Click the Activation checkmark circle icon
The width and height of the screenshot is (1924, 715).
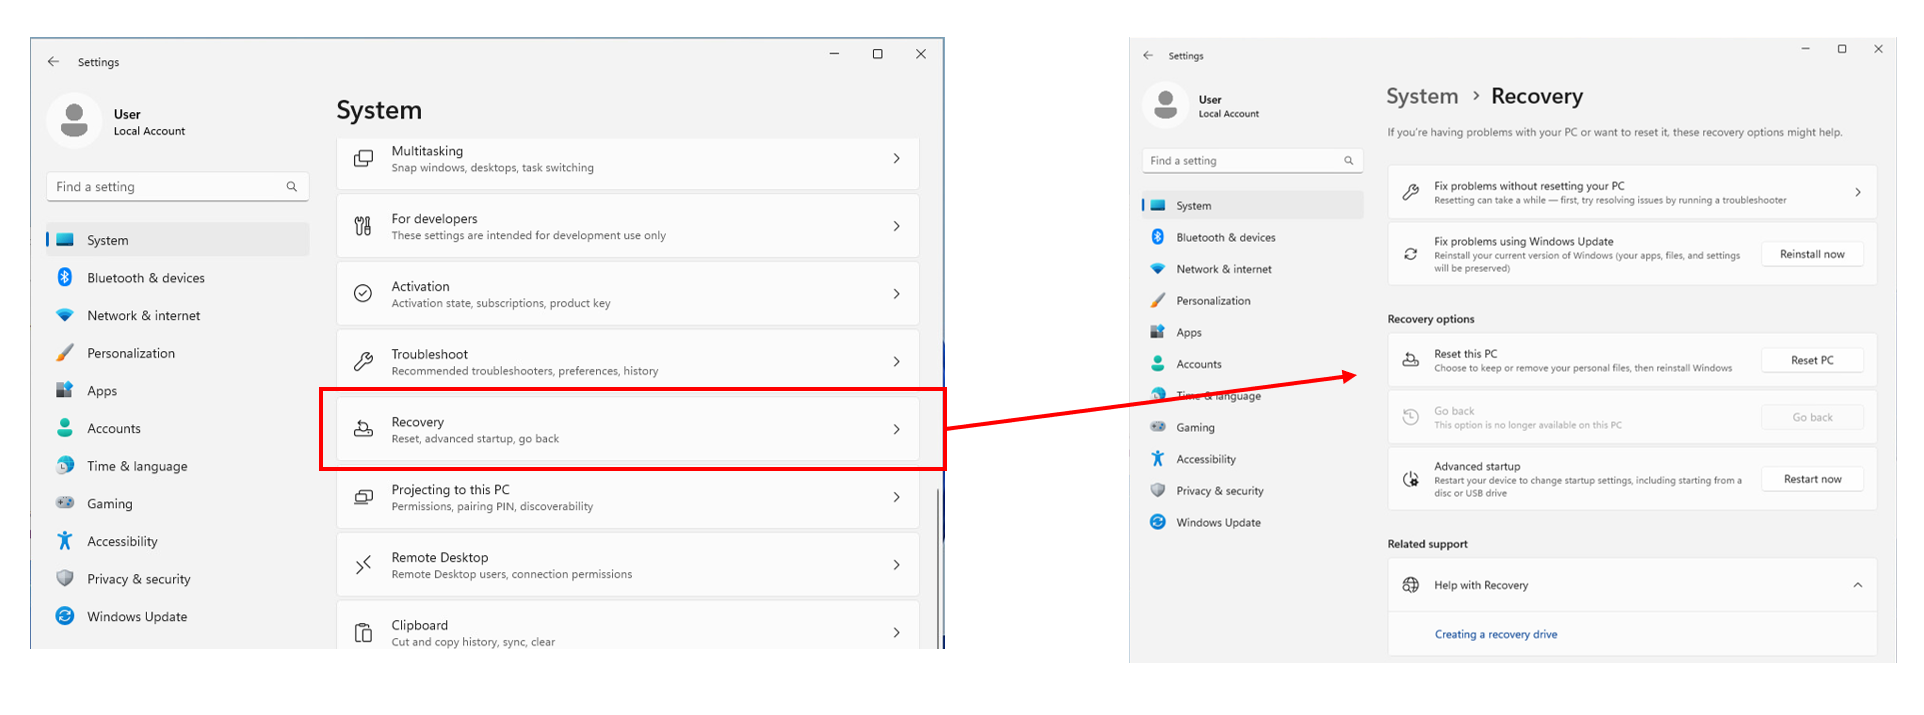coord(363,294)
